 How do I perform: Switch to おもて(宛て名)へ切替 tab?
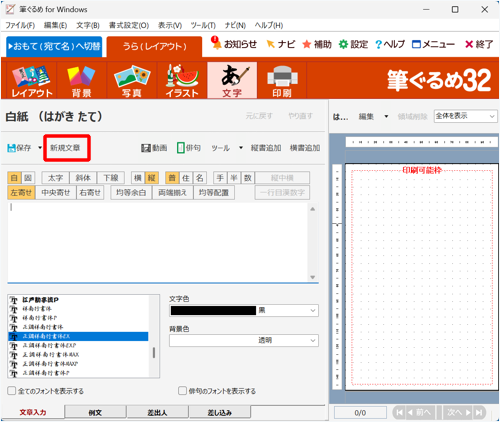click(x=54, y=46)
